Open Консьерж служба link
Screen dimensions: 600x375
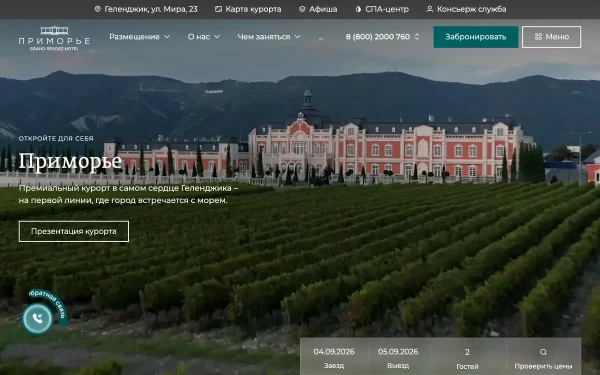(x=471, y=9)
